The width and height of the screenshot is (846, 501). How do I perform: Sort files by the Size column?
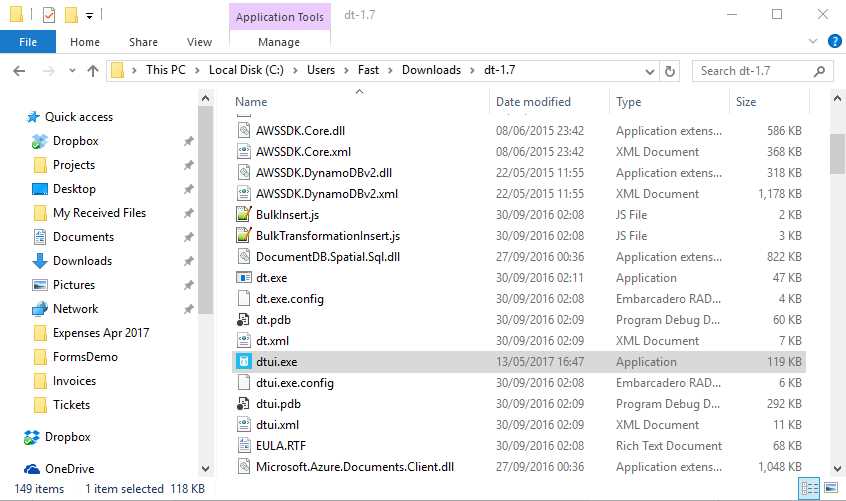pyautogui.click(x=746, y=102)
